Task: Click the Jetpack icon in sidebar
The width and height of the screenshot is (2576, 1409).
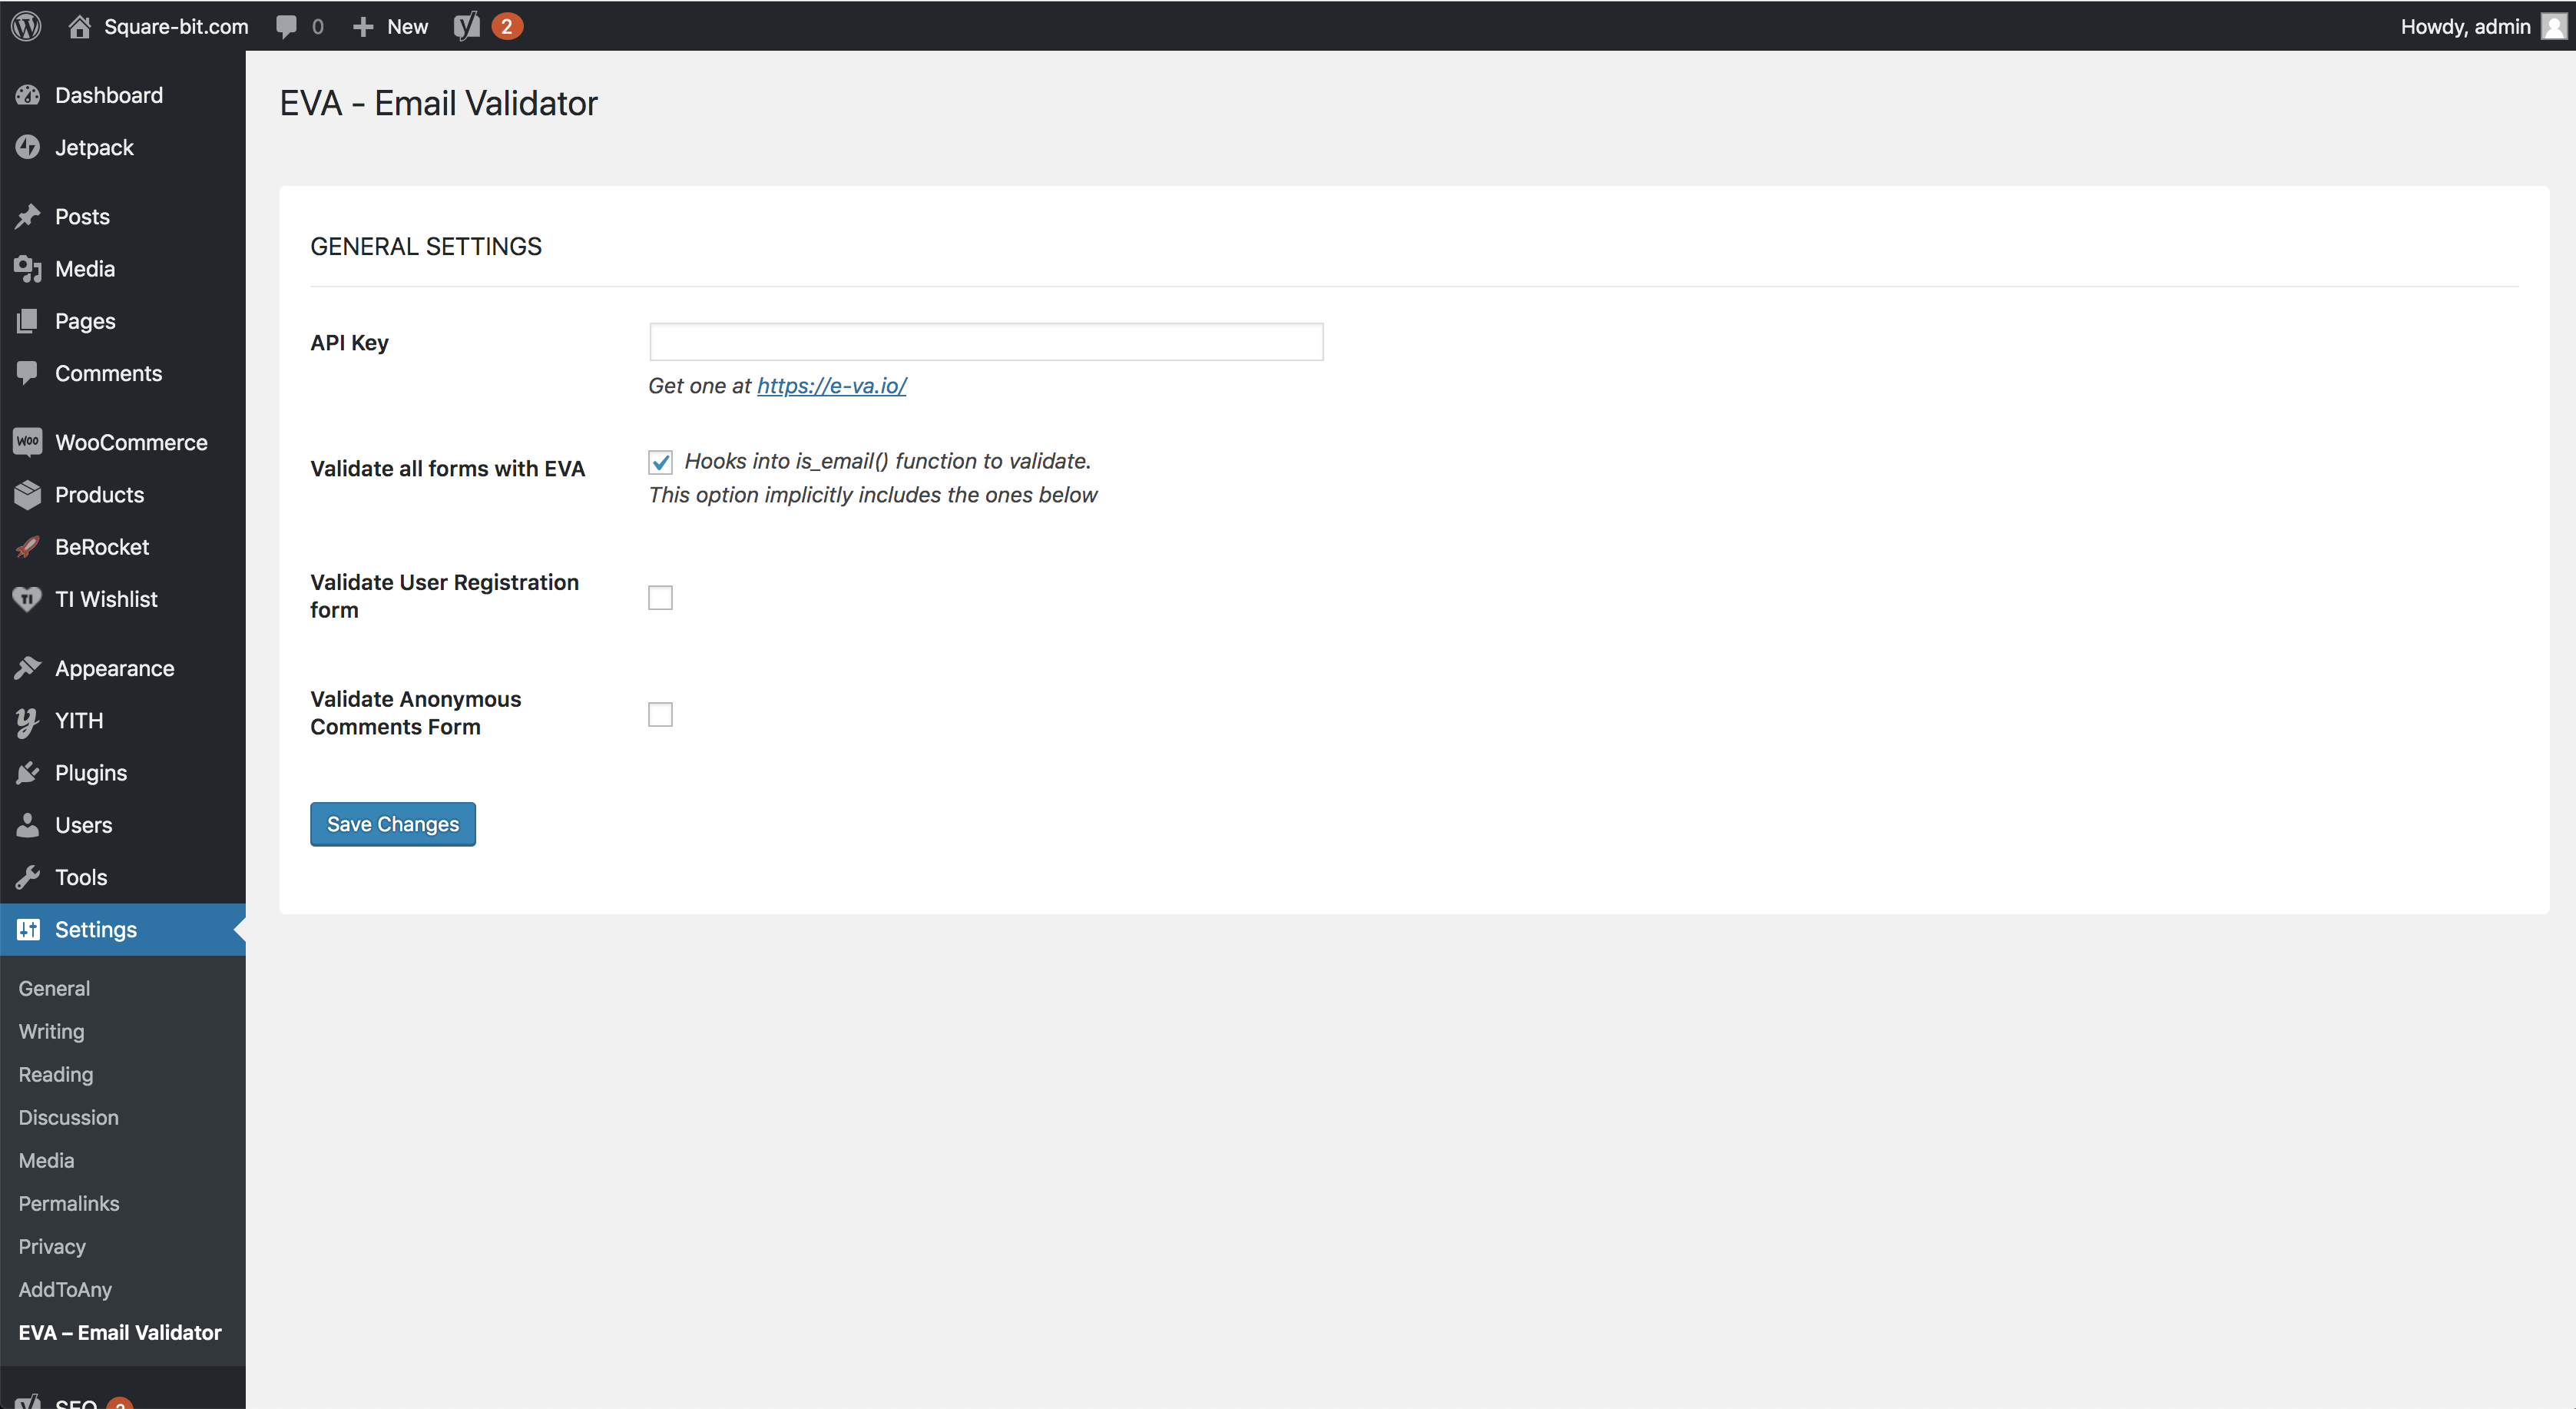Action: 28,147
